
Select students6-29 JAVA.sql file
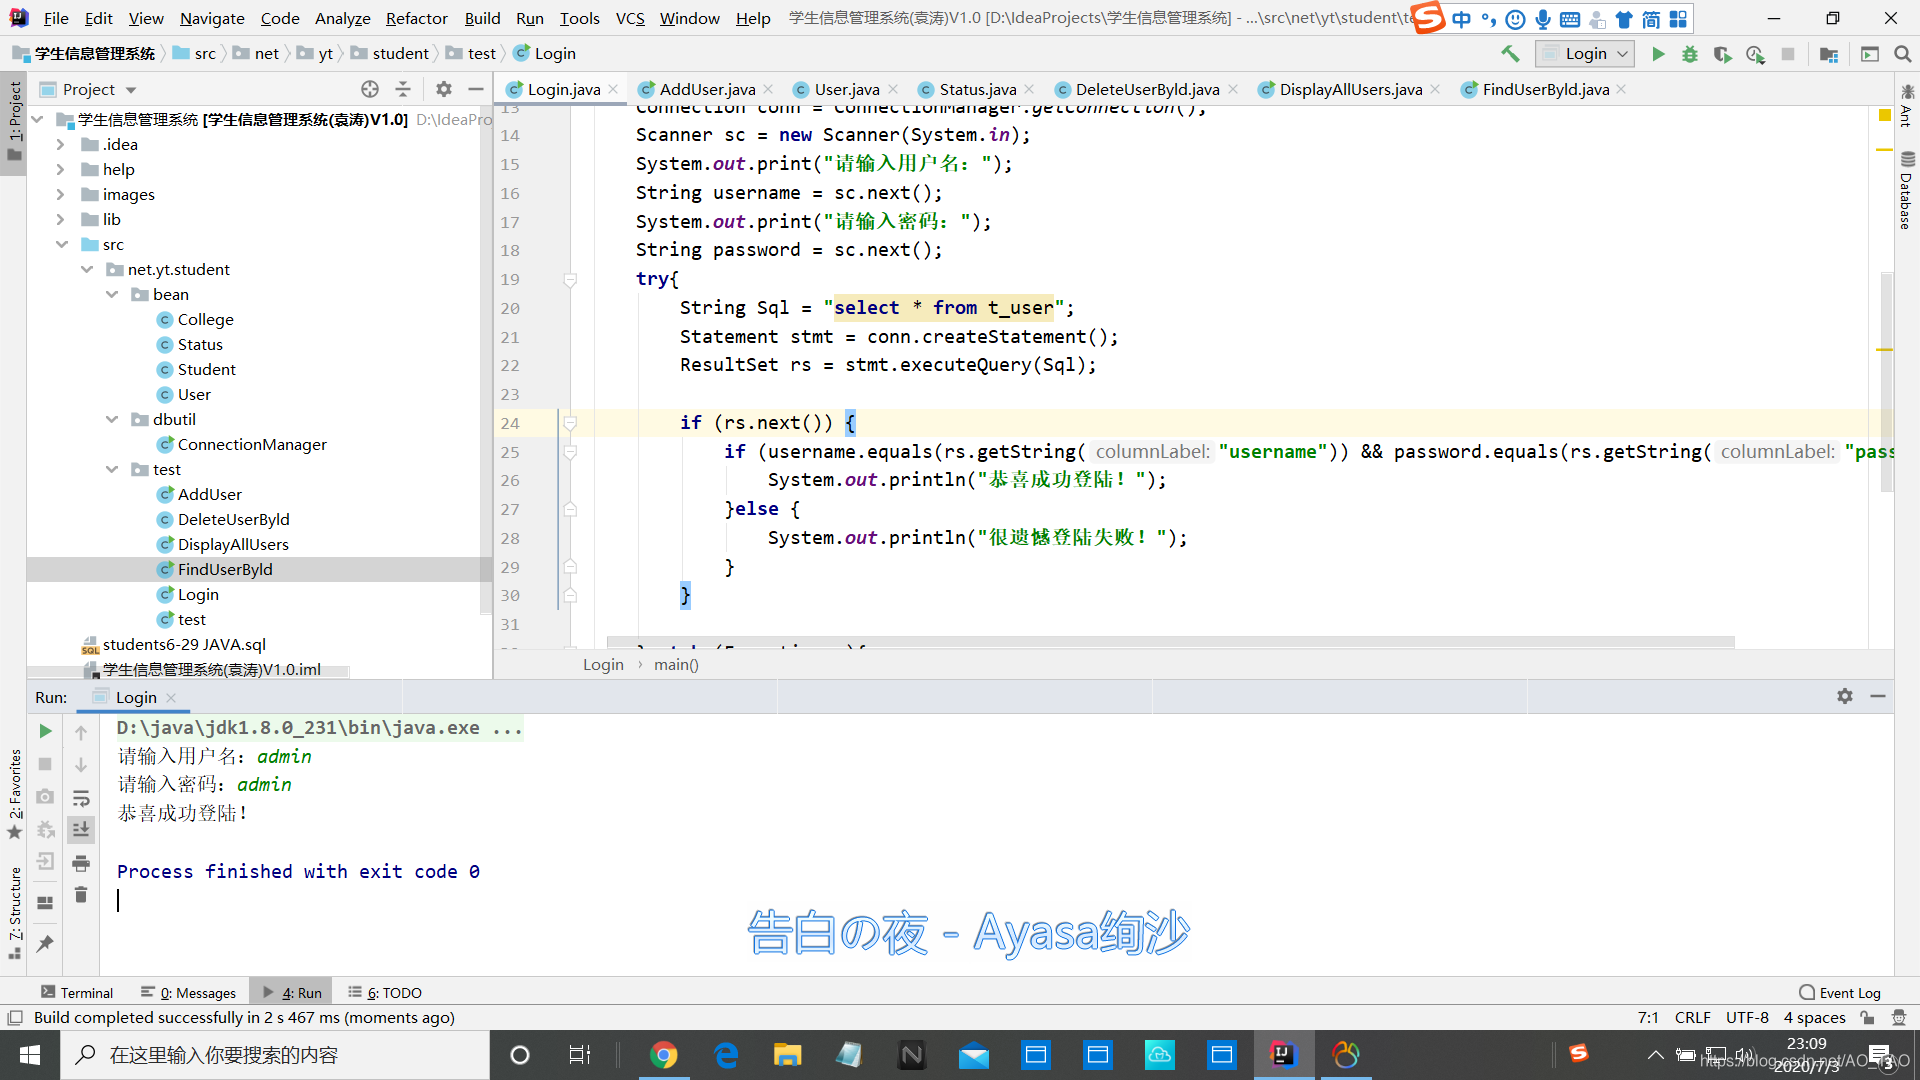pos(184,645)
